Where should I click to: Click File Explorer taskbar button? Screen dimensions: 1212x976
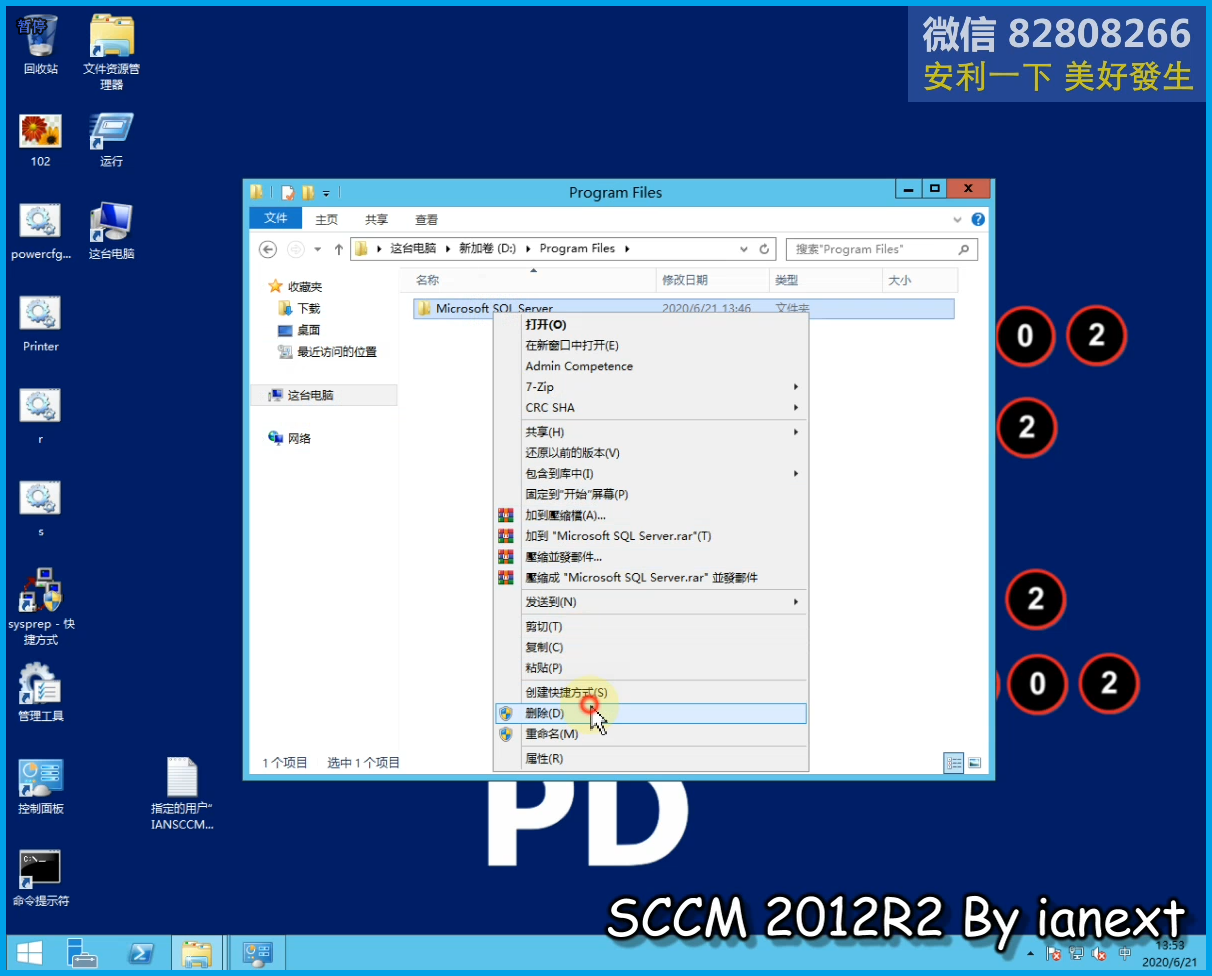[x=197, y=952]
